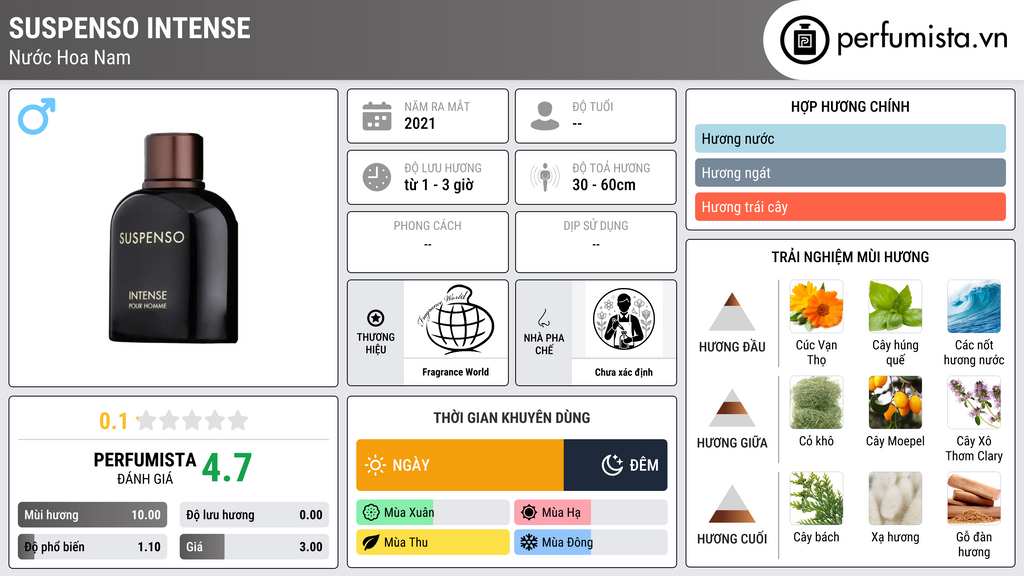Select the Hương trái cây accord bar
The height and width of the screenshot is (576, 1024).
click(x=850, y=207)
